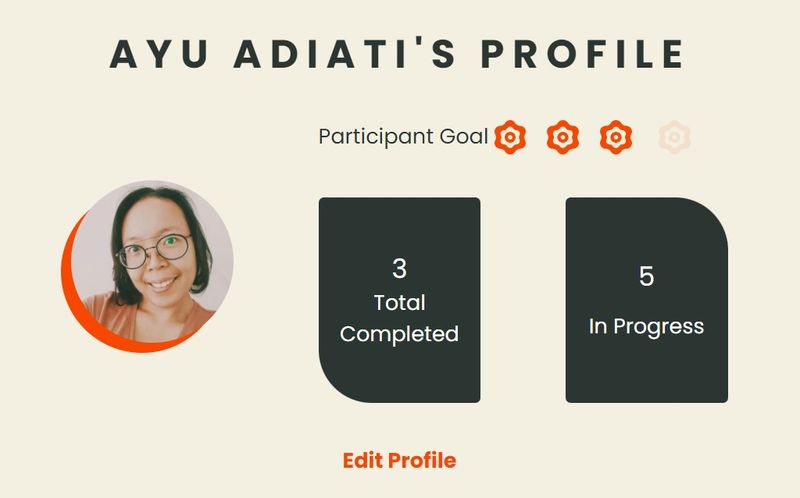The height and width of the screenshot is (498, 800).
Task: Click the number 5 in-progress count
Action: tap(646, 277)
